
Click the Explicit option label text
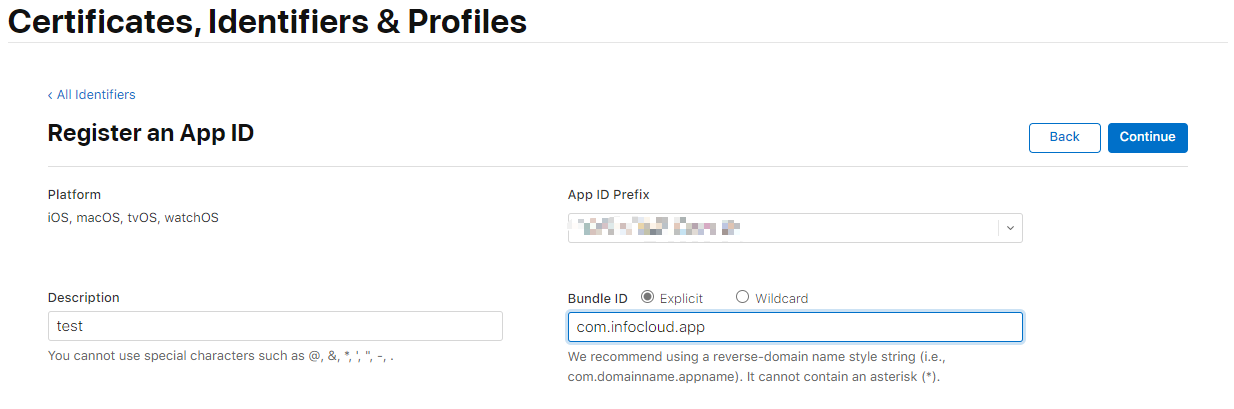[x=682, y=298]
